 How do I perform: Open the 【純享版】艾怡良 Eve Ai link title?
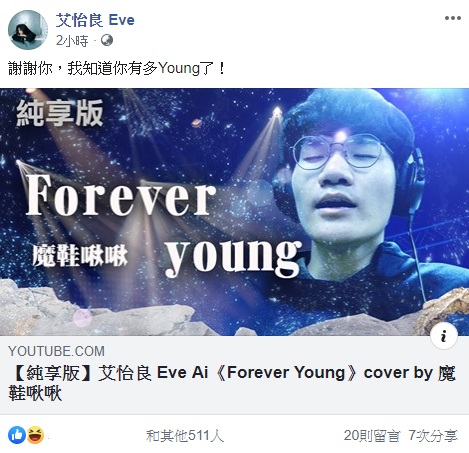click(x=232, y=383)
